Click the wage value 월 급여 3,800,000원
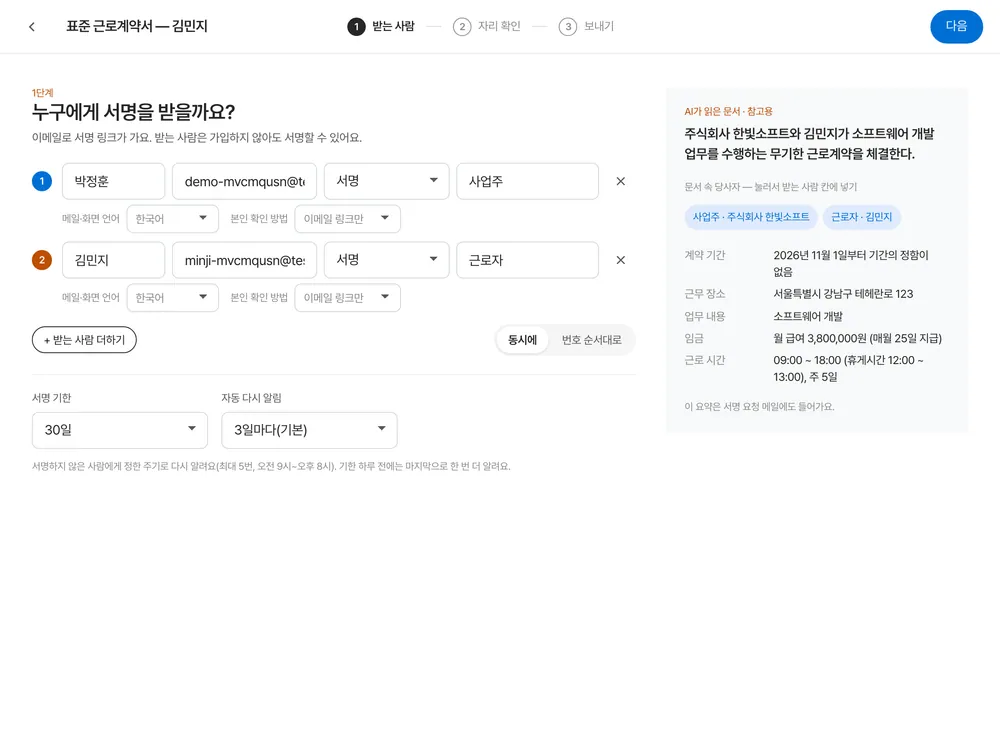This screenshot has height=755, width=1000. coord(858,339)
